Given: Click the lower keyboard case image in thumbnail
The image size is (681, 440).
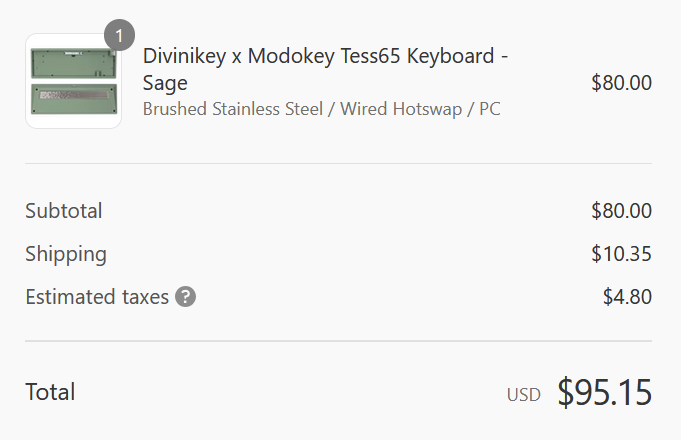Looking at the screenshot, I should point(74,99).
